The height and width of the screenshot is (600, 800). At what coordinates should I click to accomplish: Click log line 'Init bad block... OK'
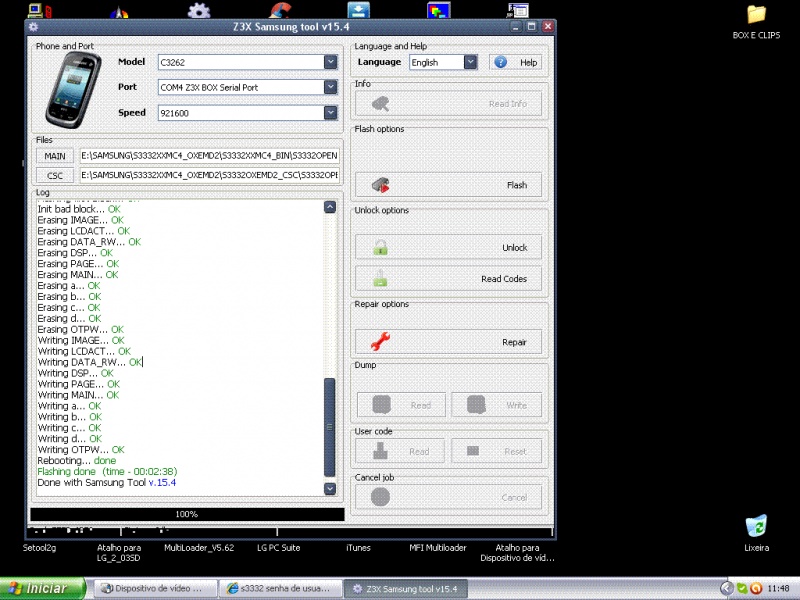pyautogui.click(x=79, y=209)
